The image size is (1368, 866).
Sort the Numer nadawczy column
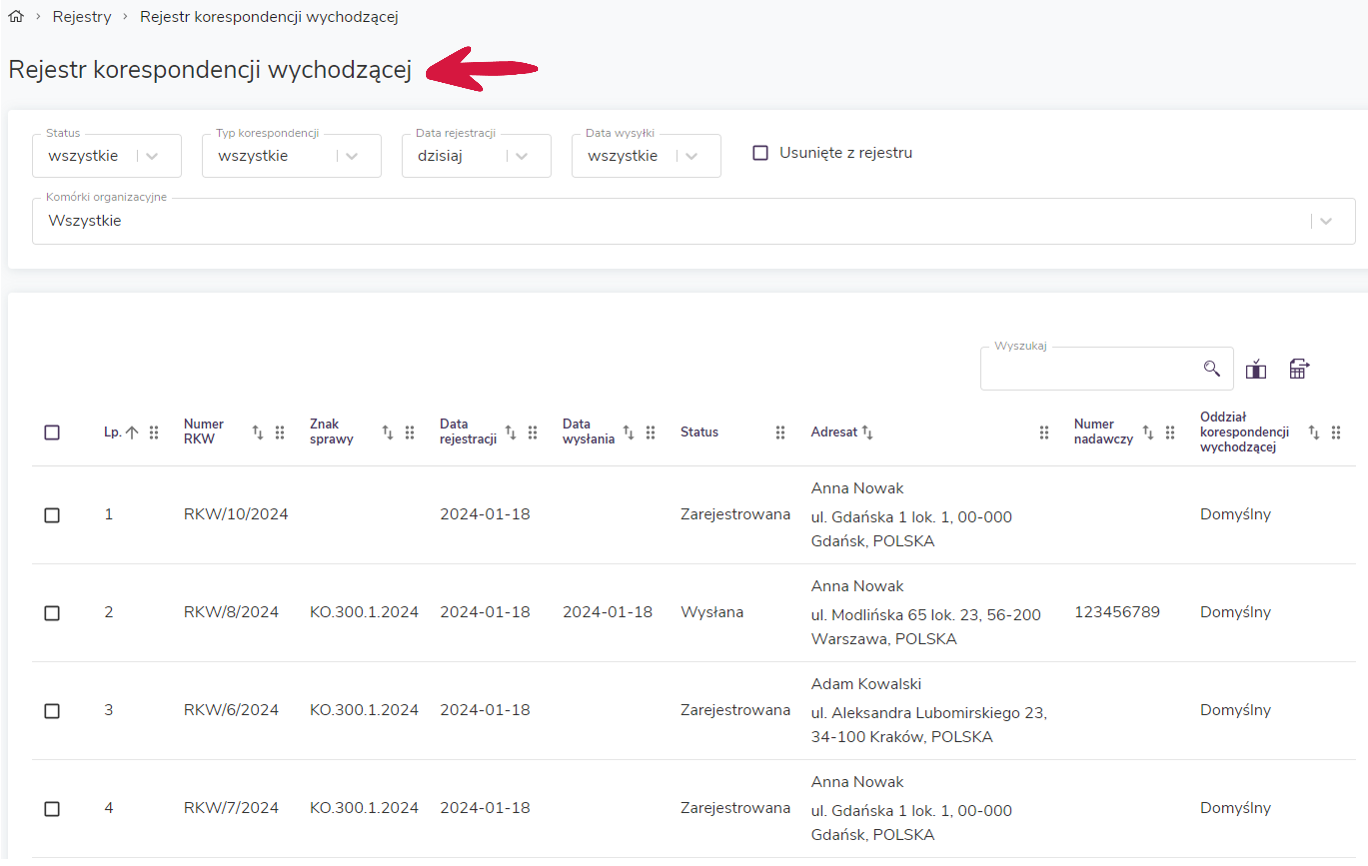(x=1148, y=432)
